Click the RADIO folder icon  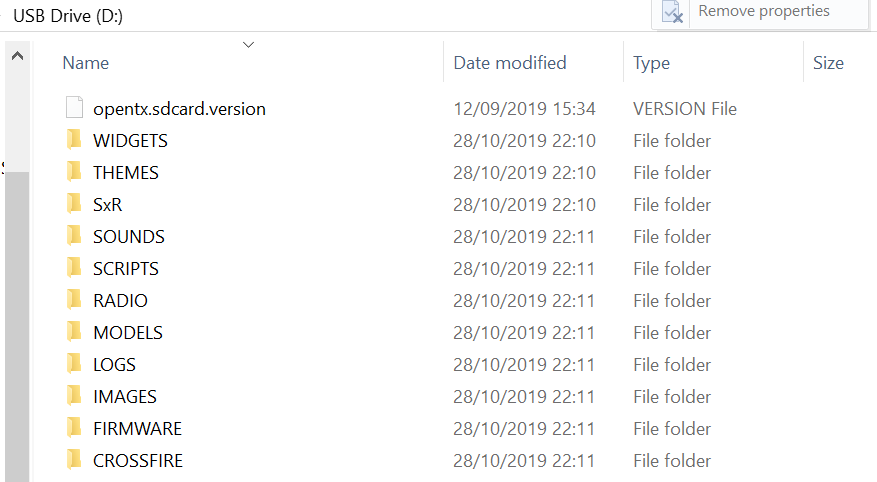click(74, 300)
